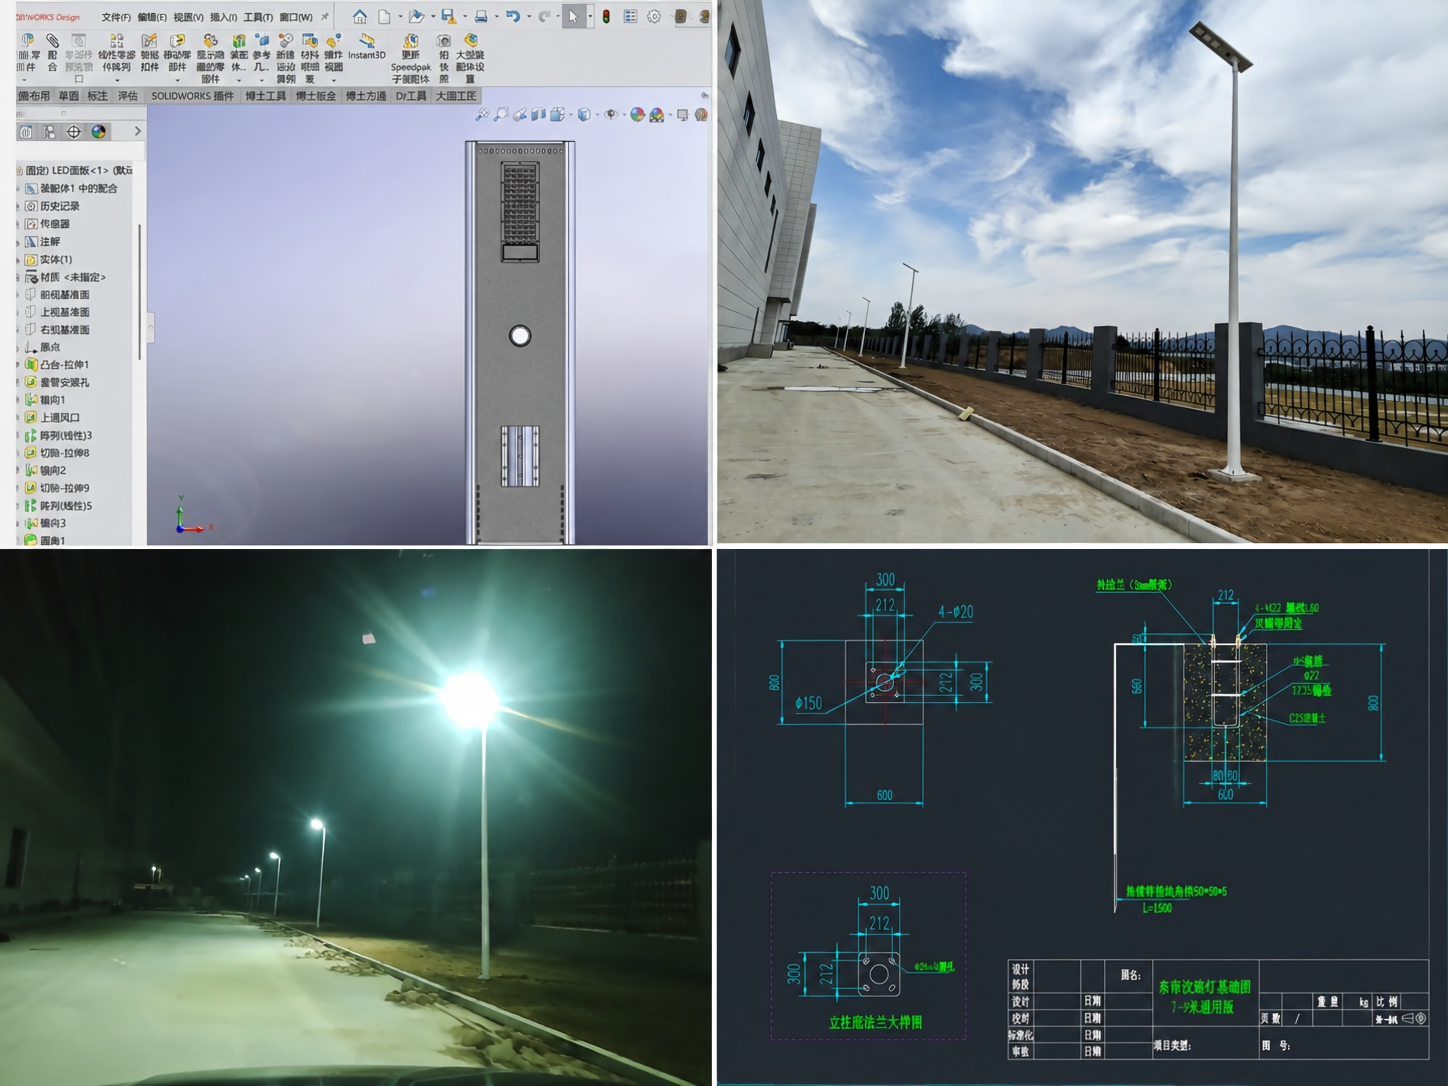The width and height of the screenshot is (1448, 1086).
Task: Pin the menu bar with pushpin icon
Action: pyautogui.click(x=324, y=17)
